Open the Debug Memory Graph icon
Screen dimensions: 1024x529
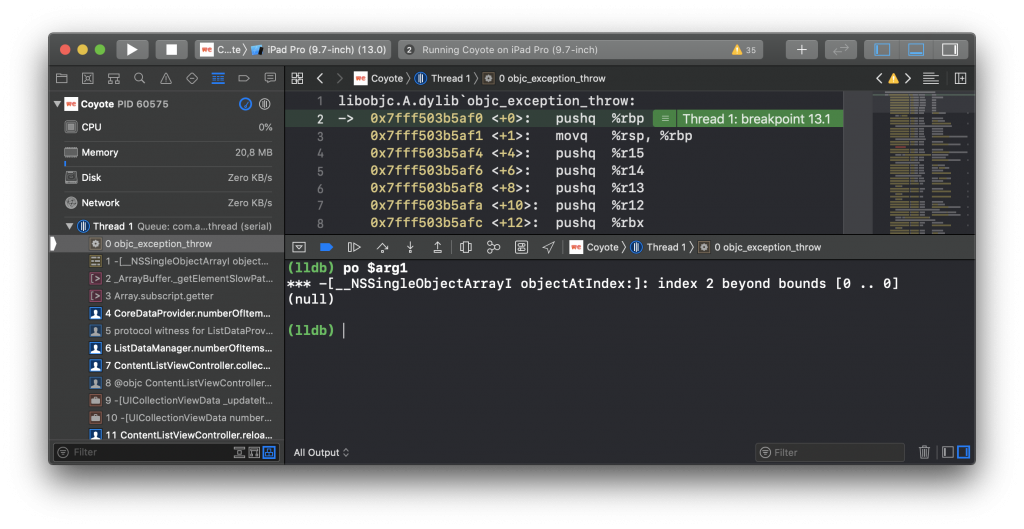pos(493,247)
